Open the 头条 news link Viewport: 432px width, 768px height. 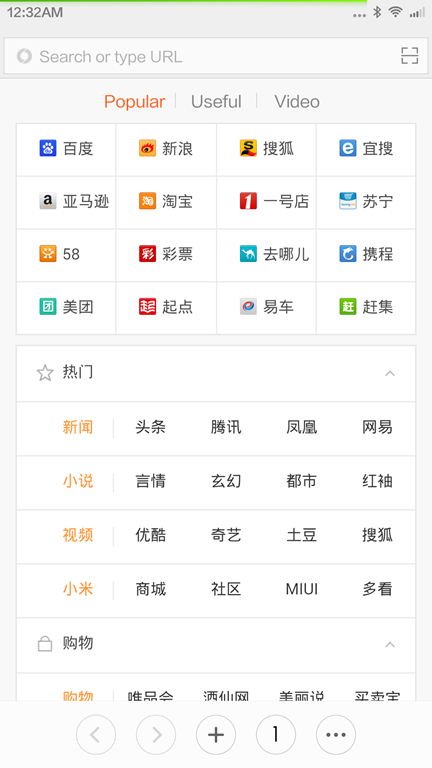[150, 427]
